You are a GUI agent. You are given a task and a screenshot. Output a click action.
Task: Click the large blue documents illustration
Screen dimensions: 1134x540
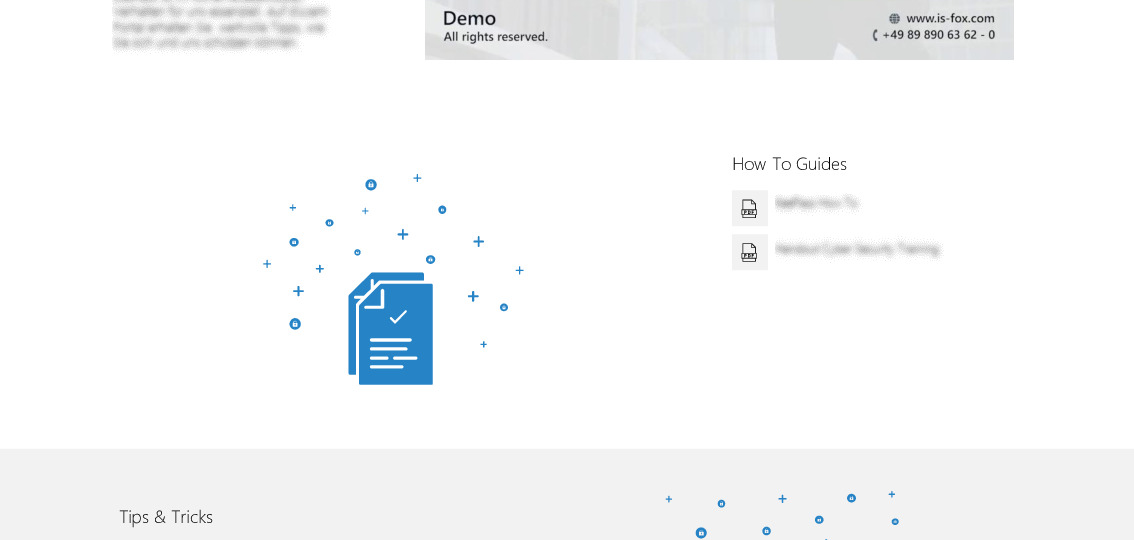(391, 328)
